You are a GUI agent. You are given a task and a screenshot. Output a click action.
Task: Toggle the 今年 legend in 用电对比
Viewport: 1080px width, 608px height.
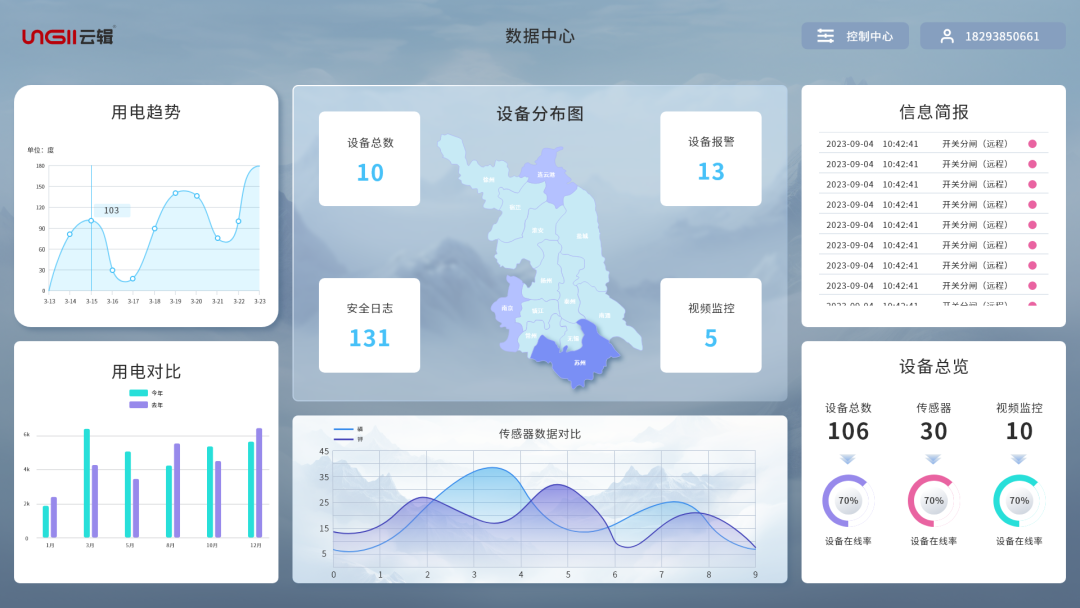[x=148, y=392]
